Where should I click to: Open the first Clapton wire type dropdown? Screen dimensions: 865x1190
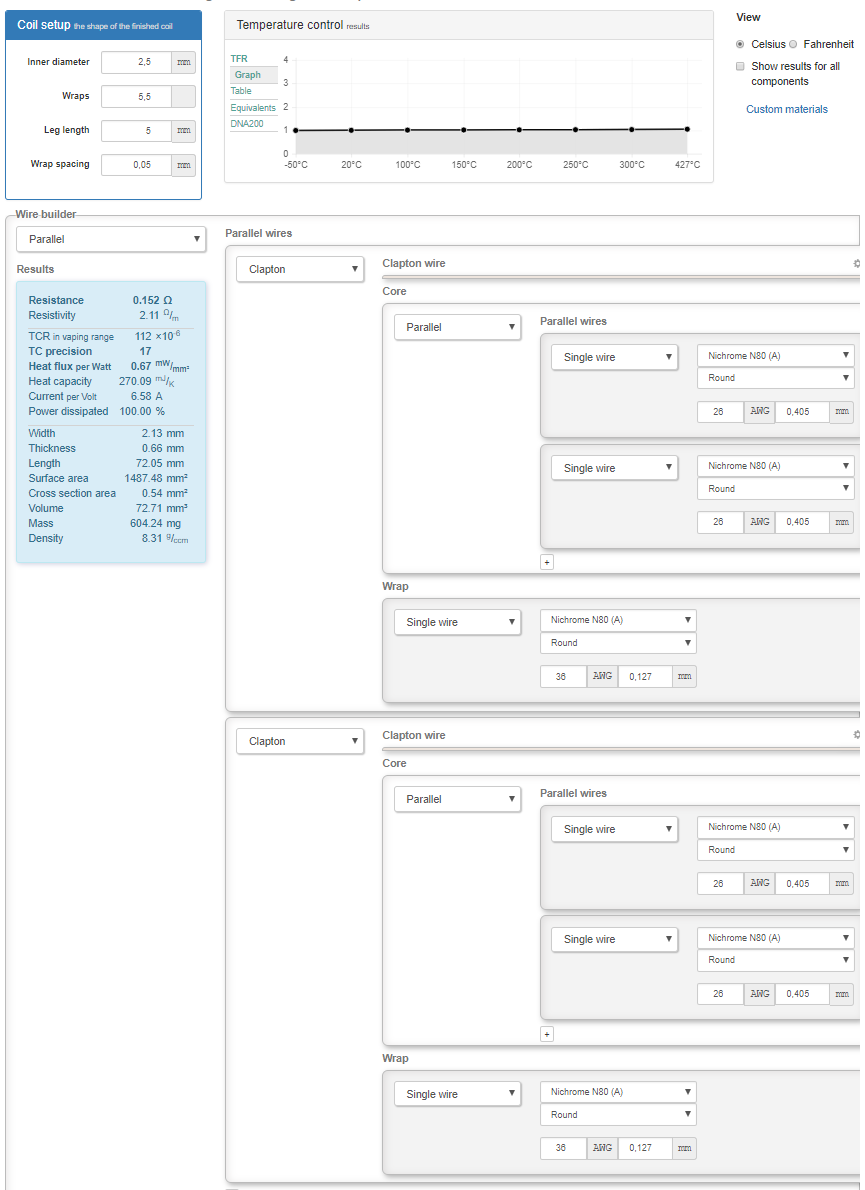299,269
